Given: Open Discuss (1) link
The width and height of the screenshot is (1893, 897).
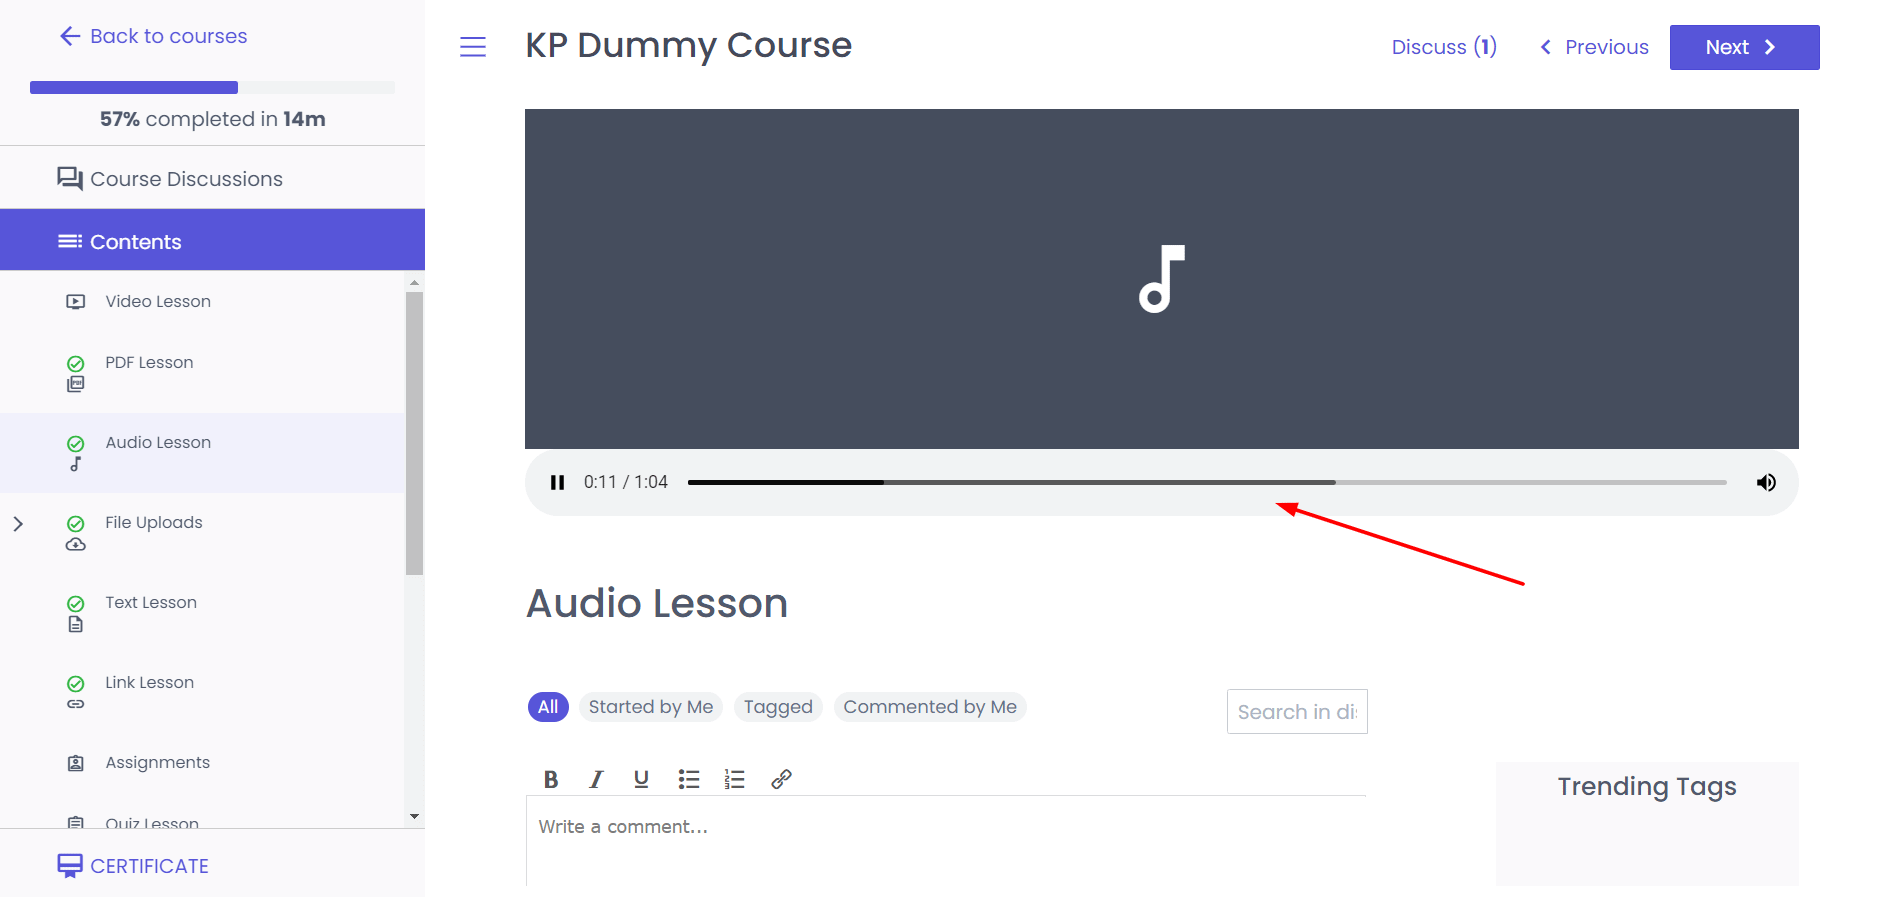Looking at the screenshot, I should [1444, 47].
